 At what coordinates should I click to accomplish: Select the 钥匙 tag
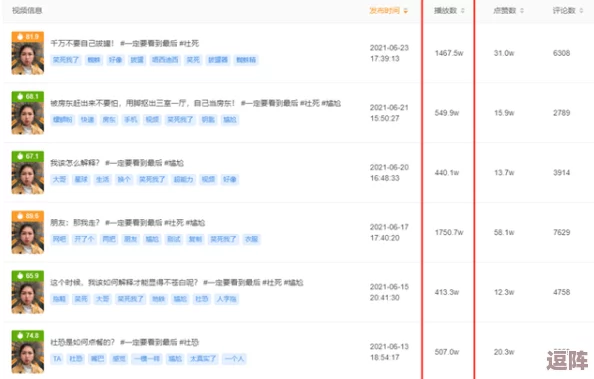click(208, 120)
